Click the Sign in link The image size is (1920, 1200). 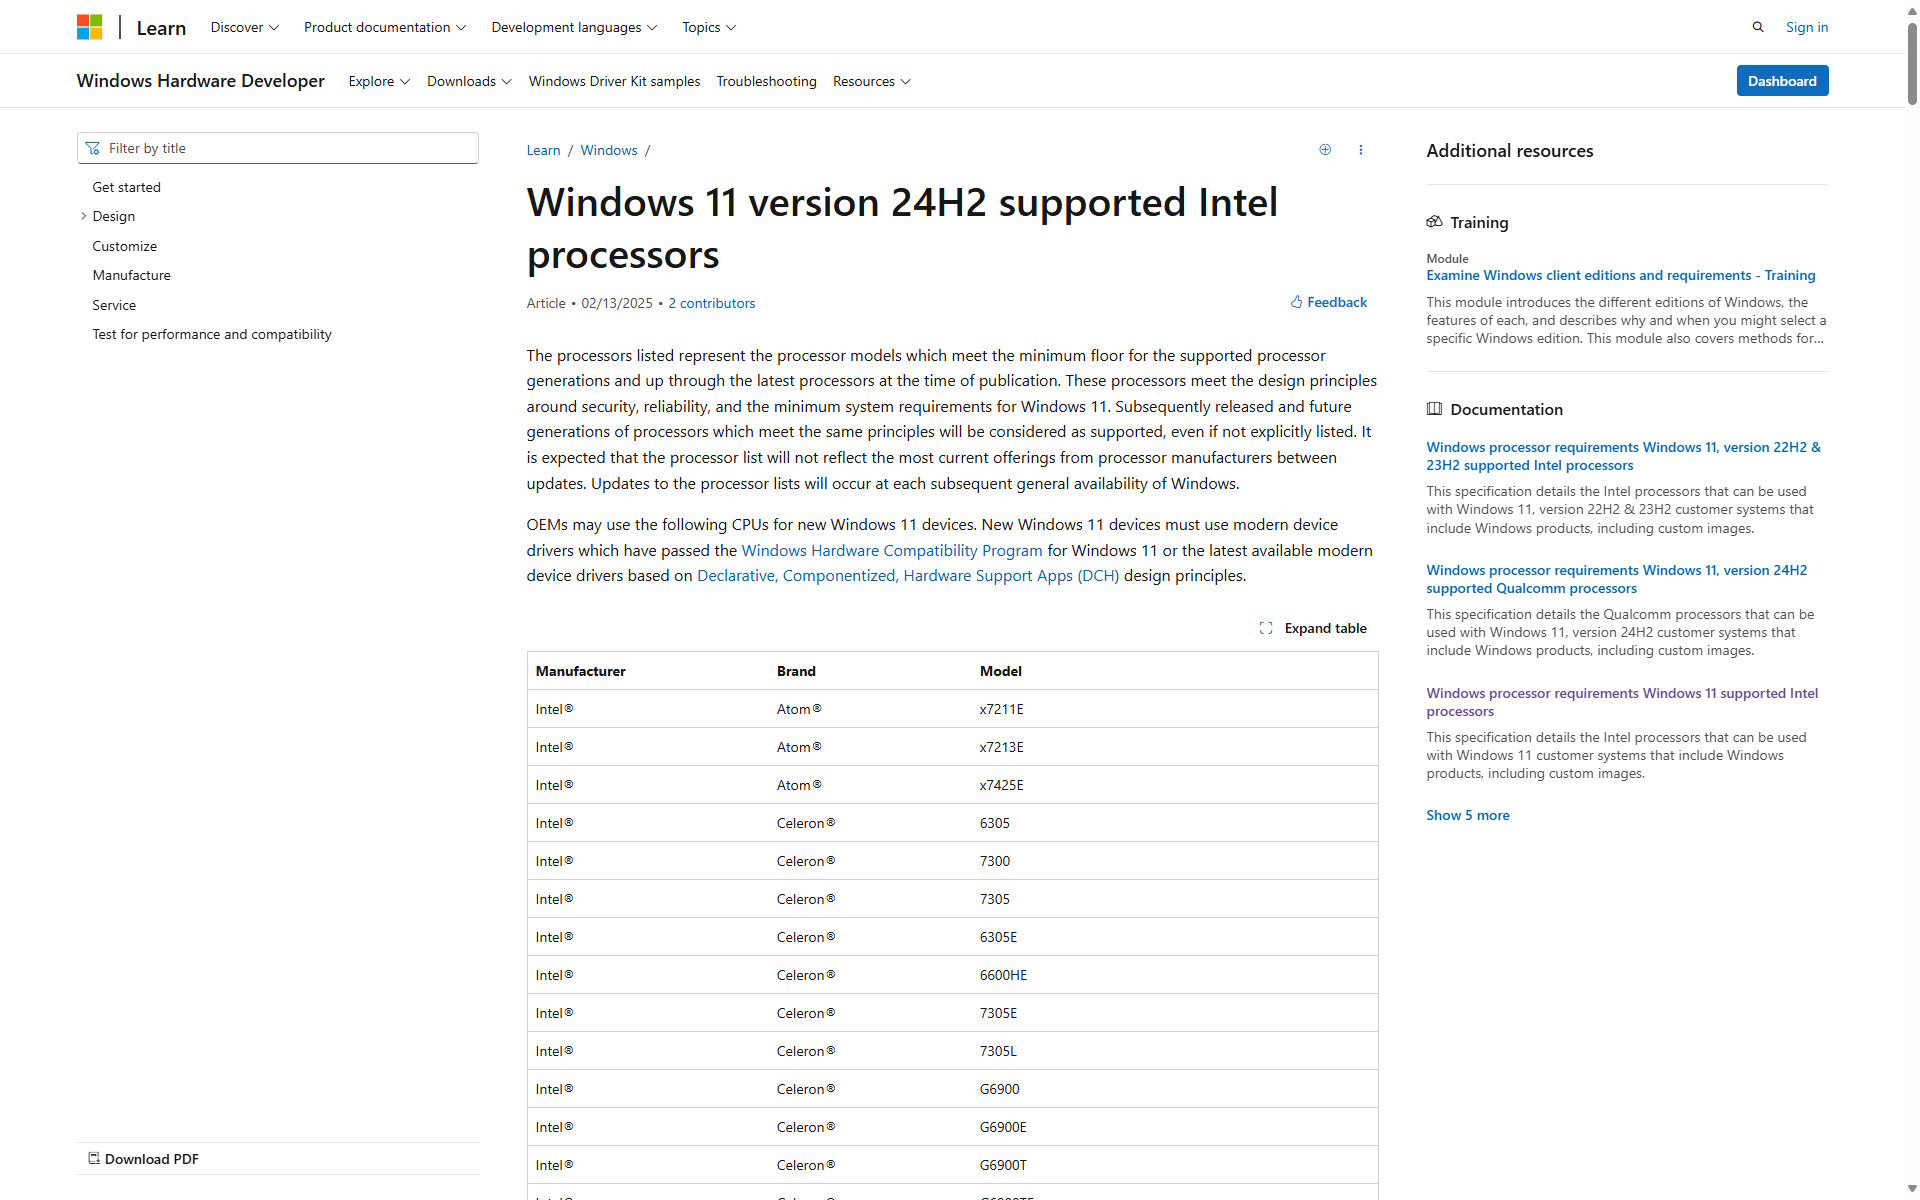(1806, 26)
